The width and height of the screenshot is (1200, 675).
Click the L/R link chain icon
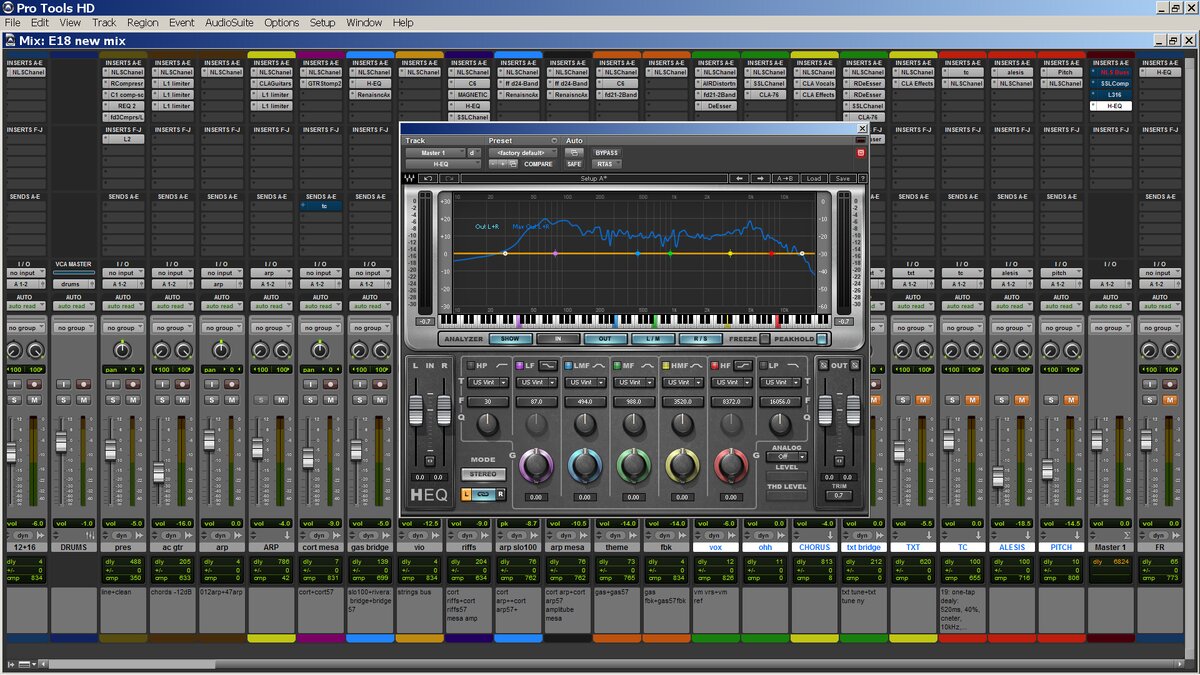(483, 494)
